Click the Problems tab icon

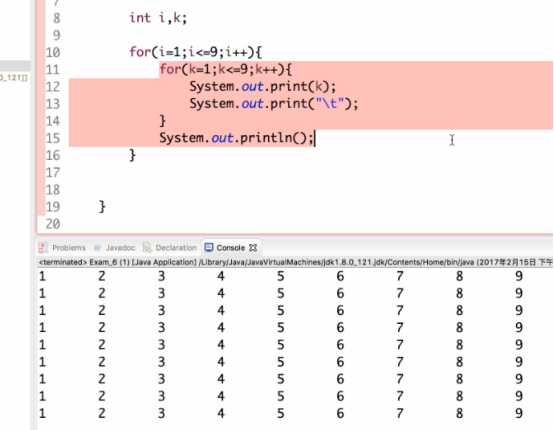[x=43, y=248]
